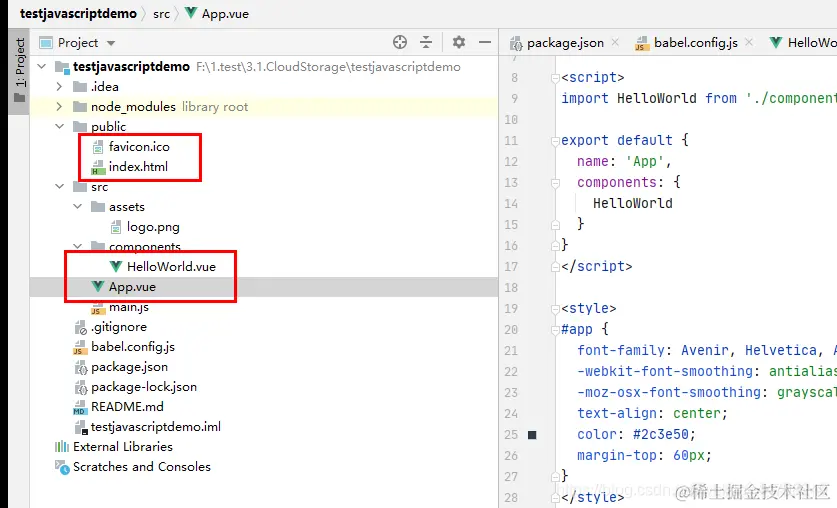Click the External Libraries icon

click(x=62, y=447)
